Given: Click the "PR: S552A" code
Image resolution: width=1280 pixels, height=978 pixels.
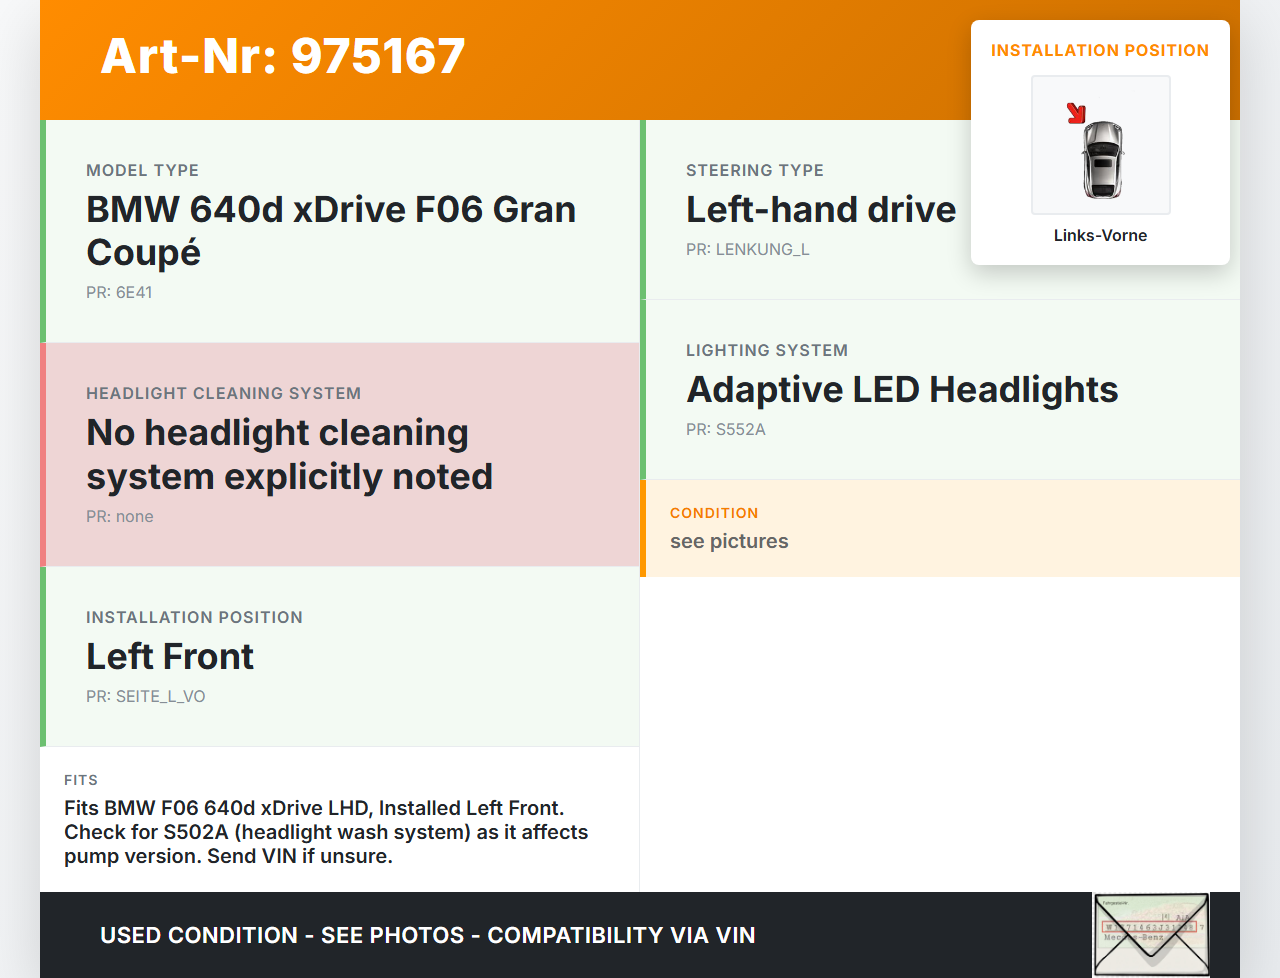Looking at the screenshot, I should tap(726, 429).
